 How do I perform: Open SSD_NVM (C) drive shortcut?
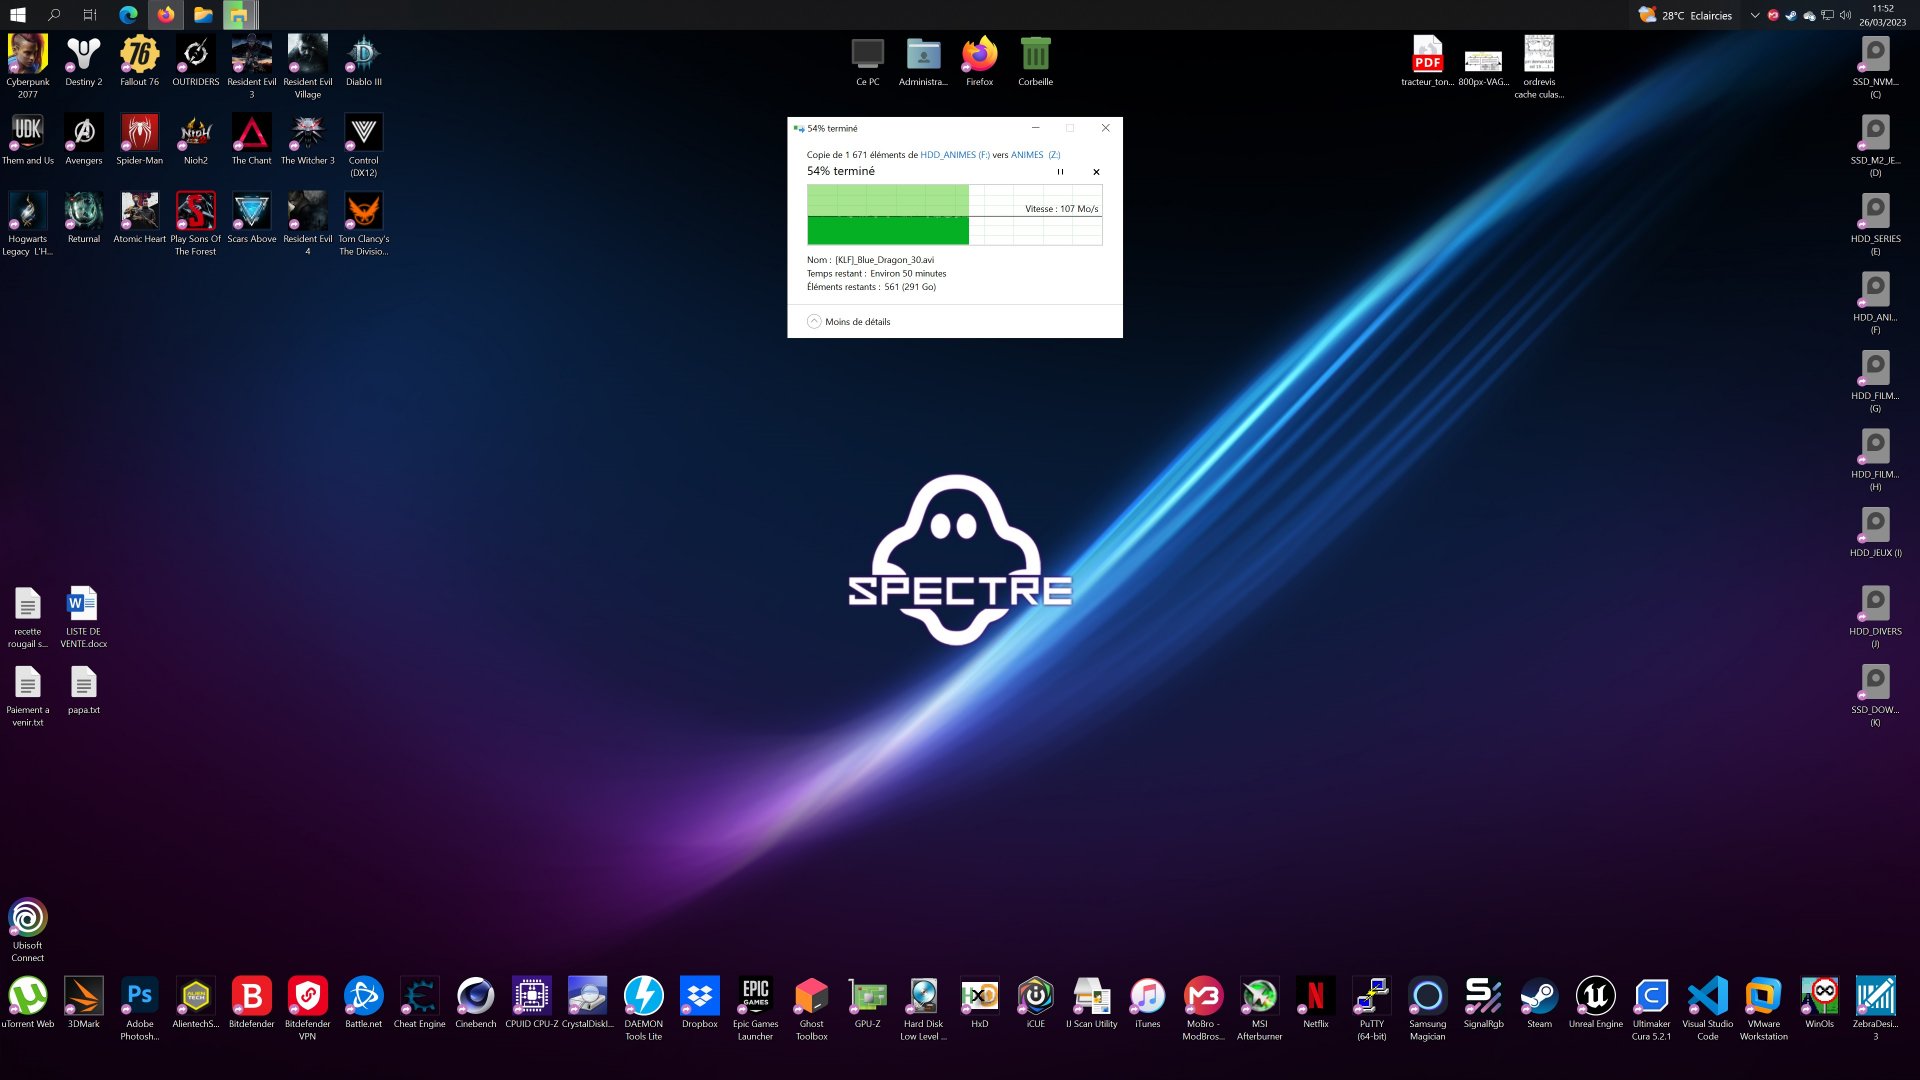[1875, 66]
